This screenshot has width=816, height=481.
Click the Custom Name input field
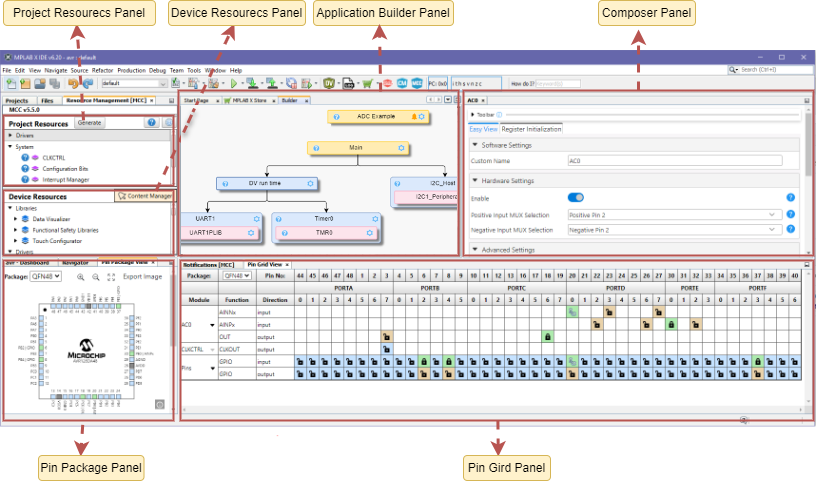pyautogui.click(x=674, y=160)
